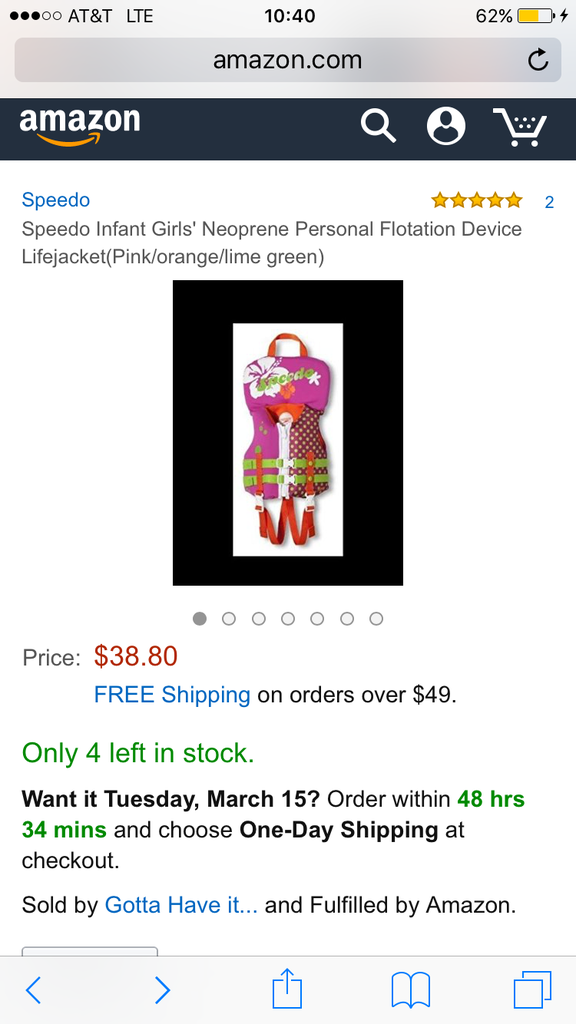The width and height of the screenshot is (576, 1024).
Task: Select the last image carousel dot
Action: [376, 618]
